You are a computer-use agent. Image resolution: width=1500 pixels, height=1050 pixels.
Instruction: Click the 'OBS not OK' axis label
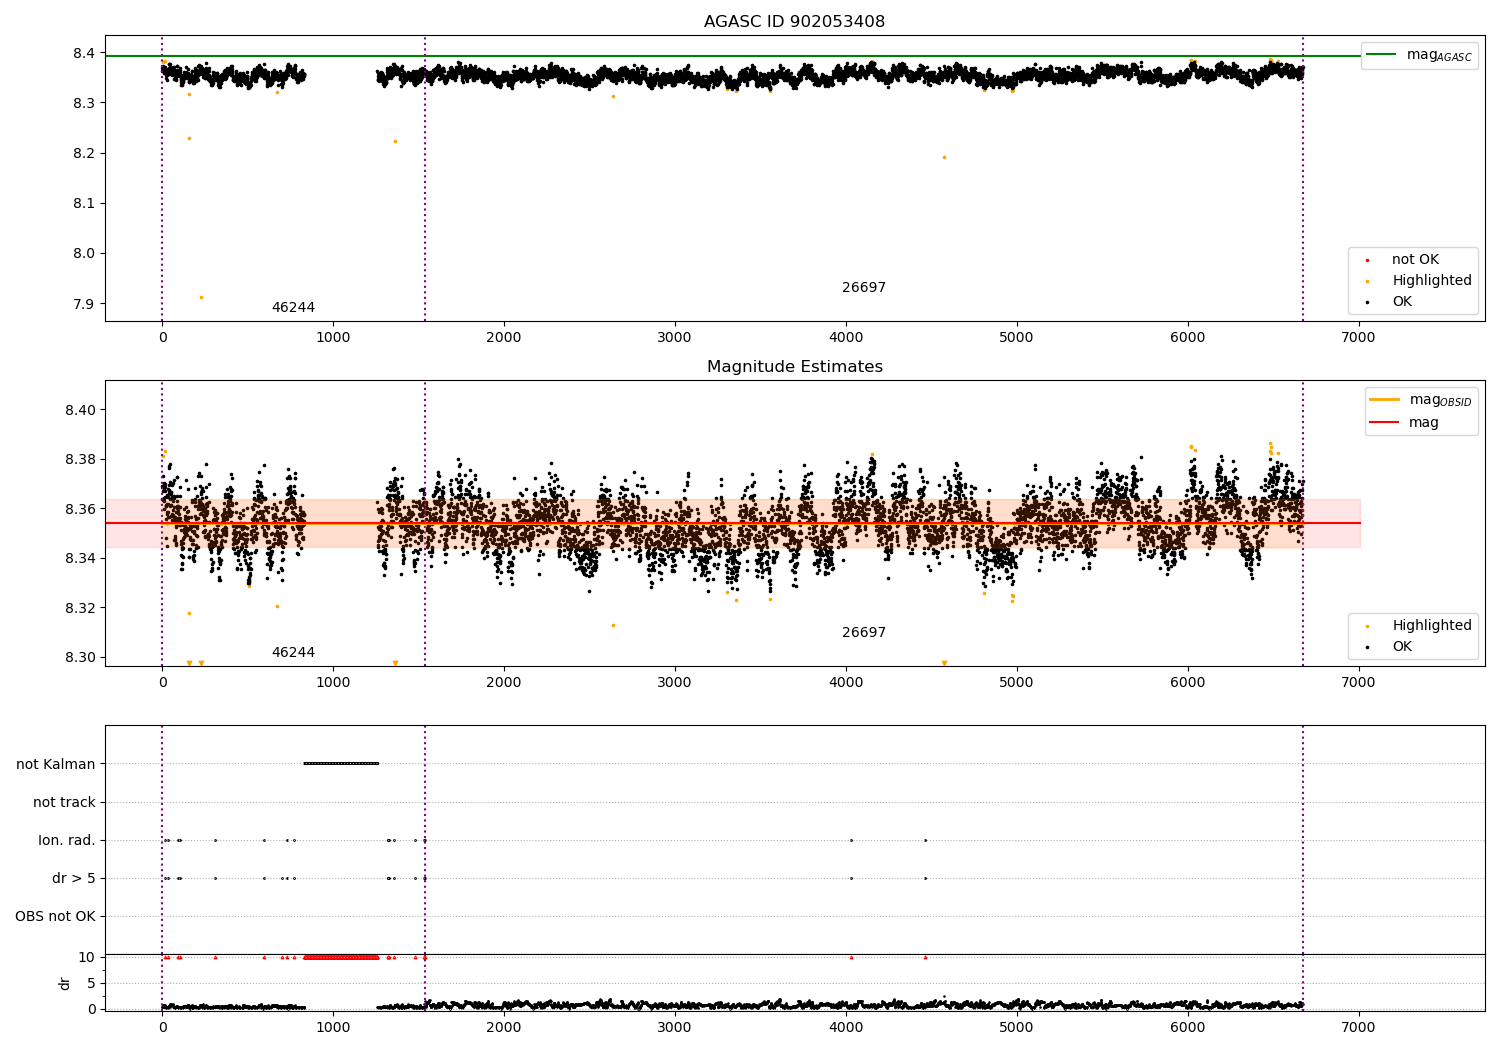coord(55,916)
